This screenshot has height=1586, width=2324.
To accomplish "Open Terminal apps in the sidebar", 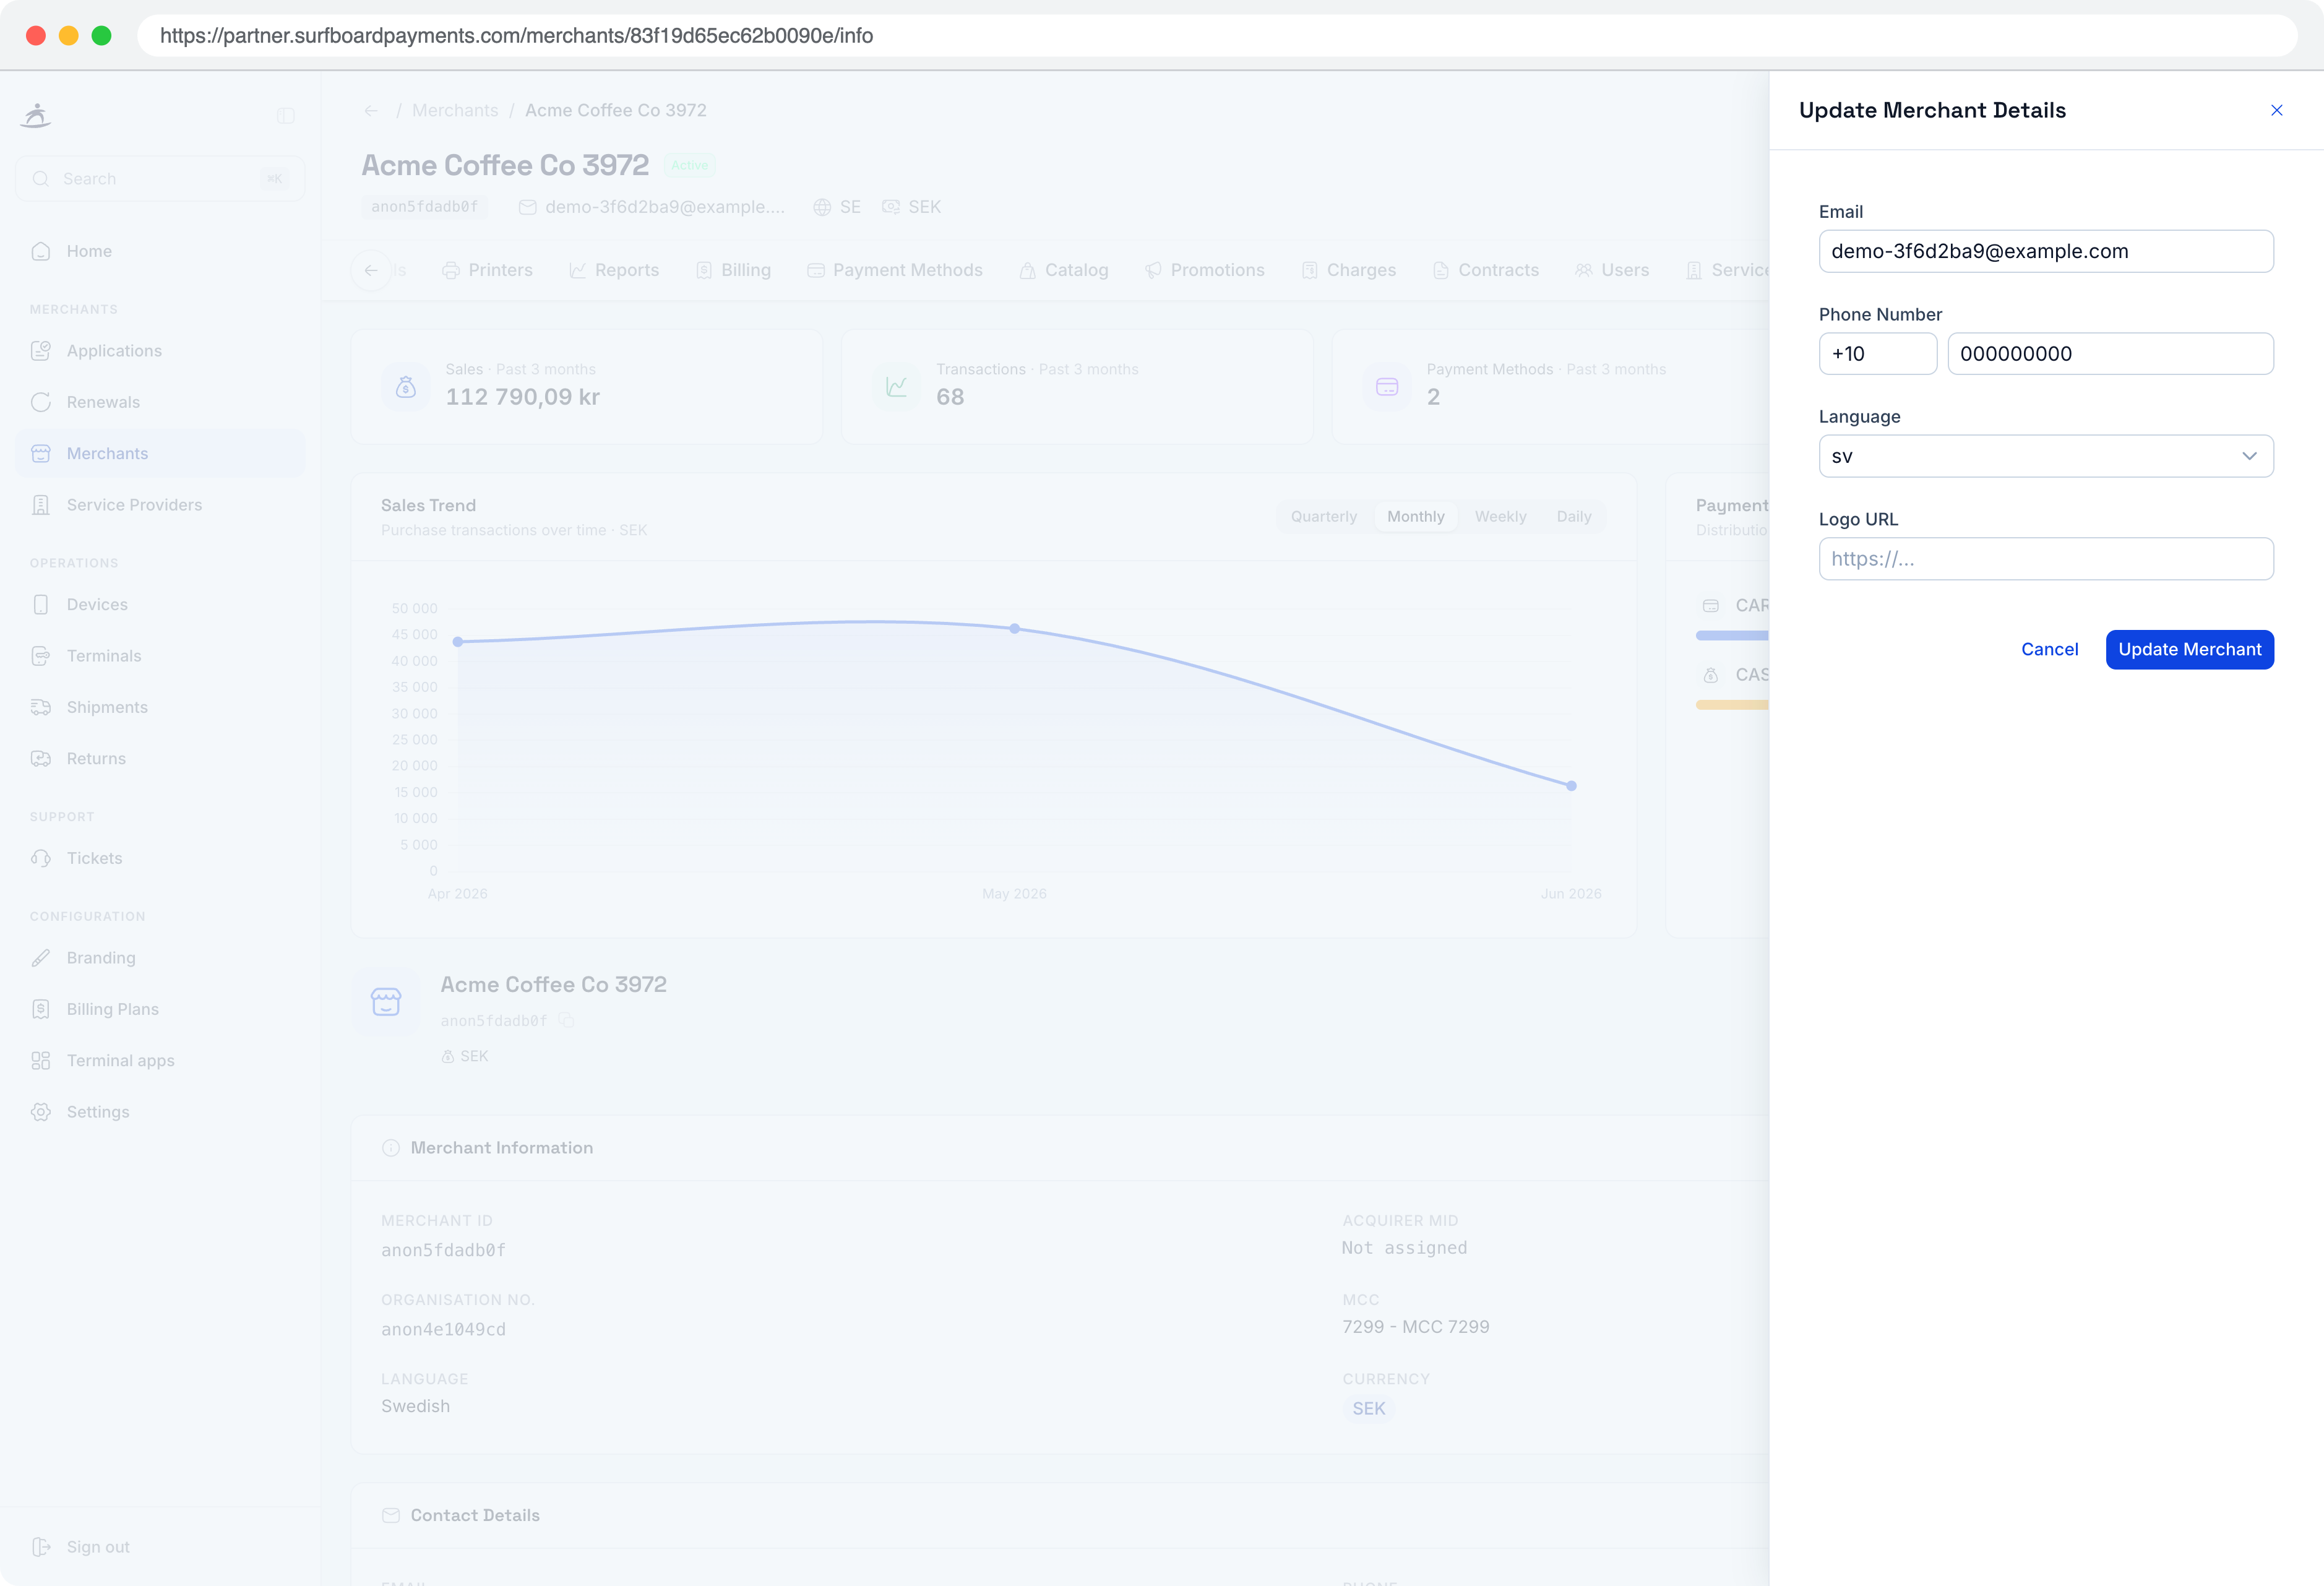I will pos(160,1060).
